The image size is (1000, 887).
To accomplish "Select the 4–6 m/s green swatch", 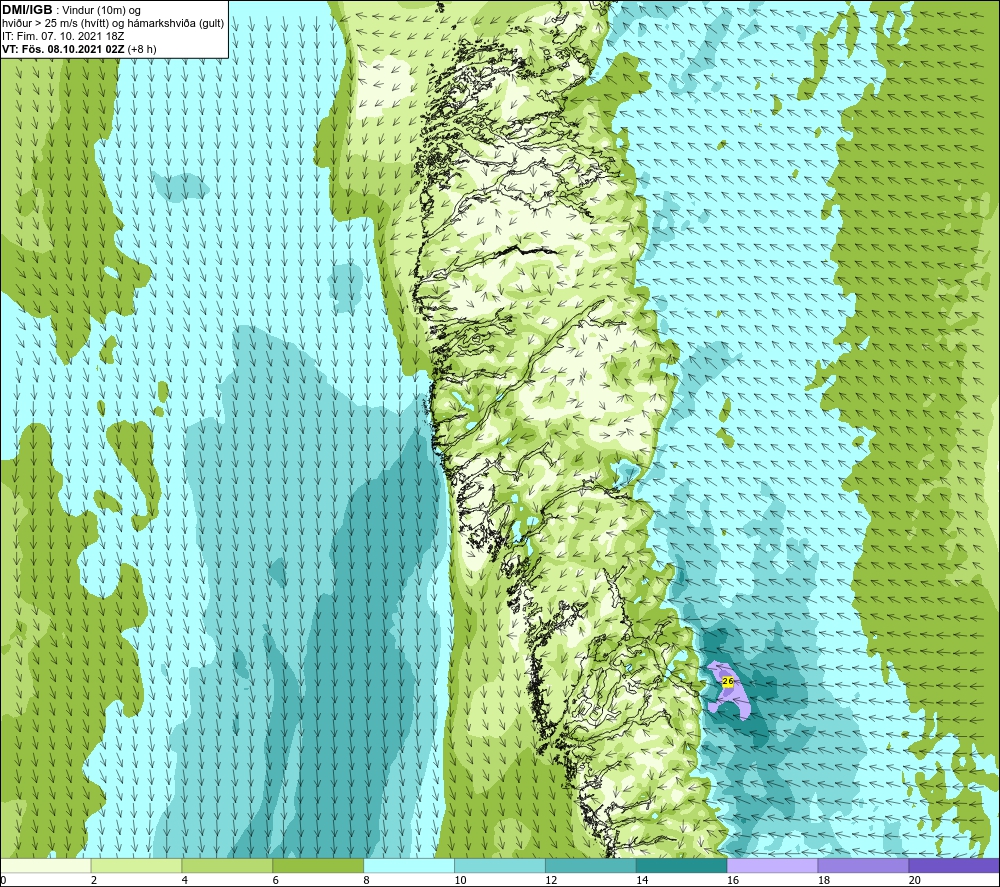I will coord(227,865).
